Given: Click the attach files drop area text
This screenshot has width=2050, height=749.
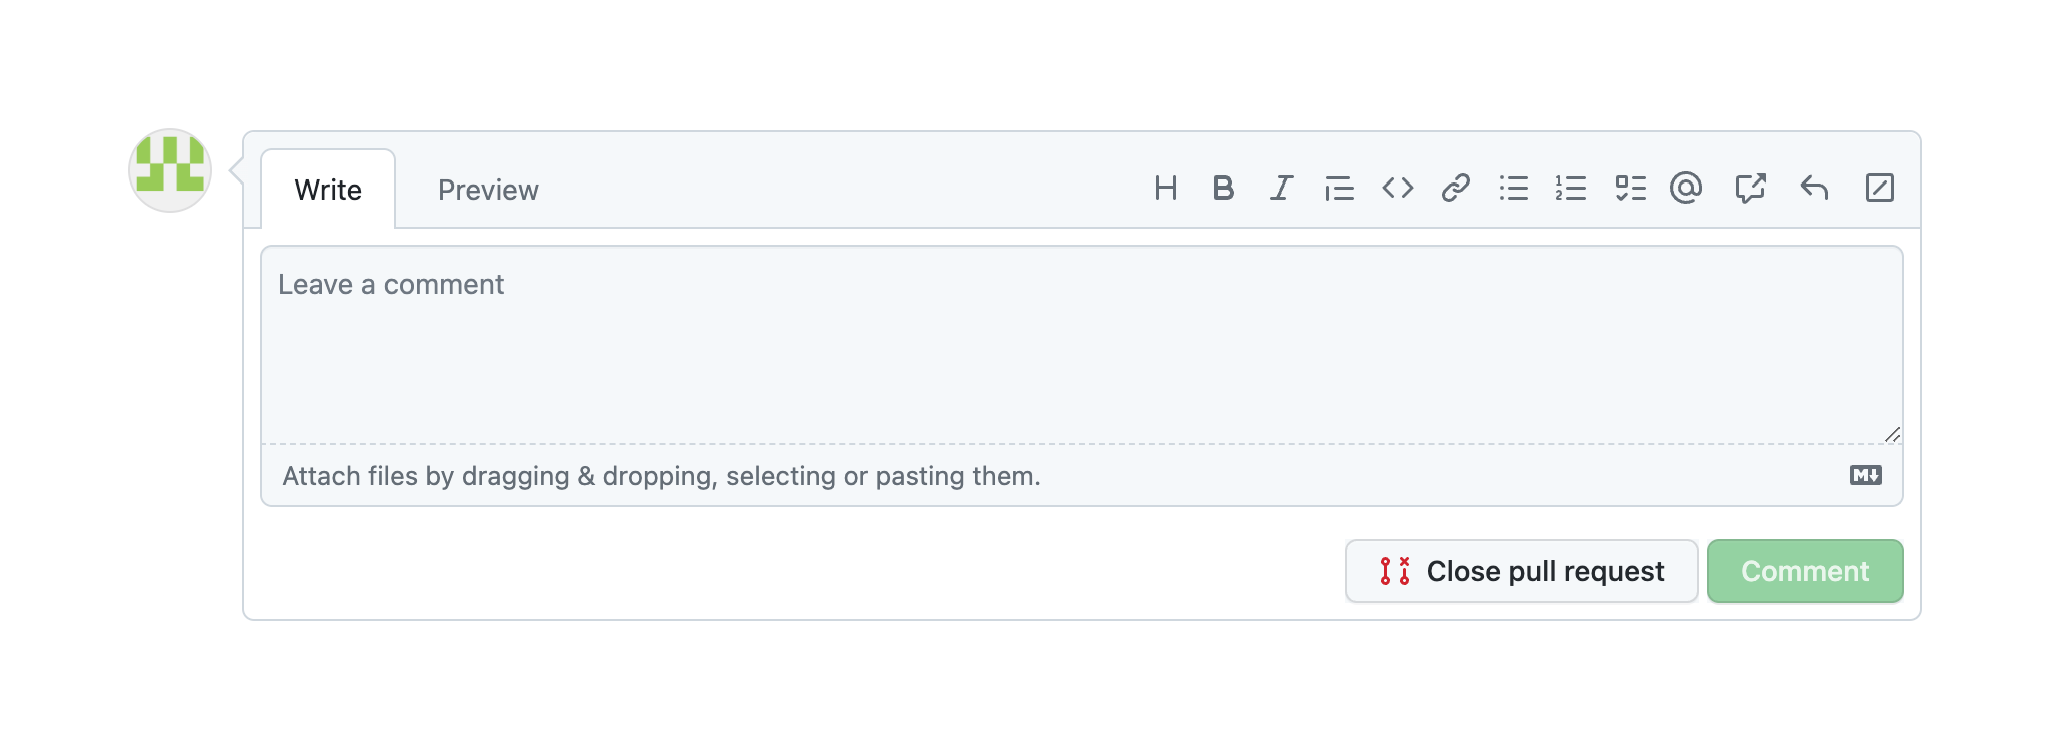Looking at the screenshot, I should [661, 476].
